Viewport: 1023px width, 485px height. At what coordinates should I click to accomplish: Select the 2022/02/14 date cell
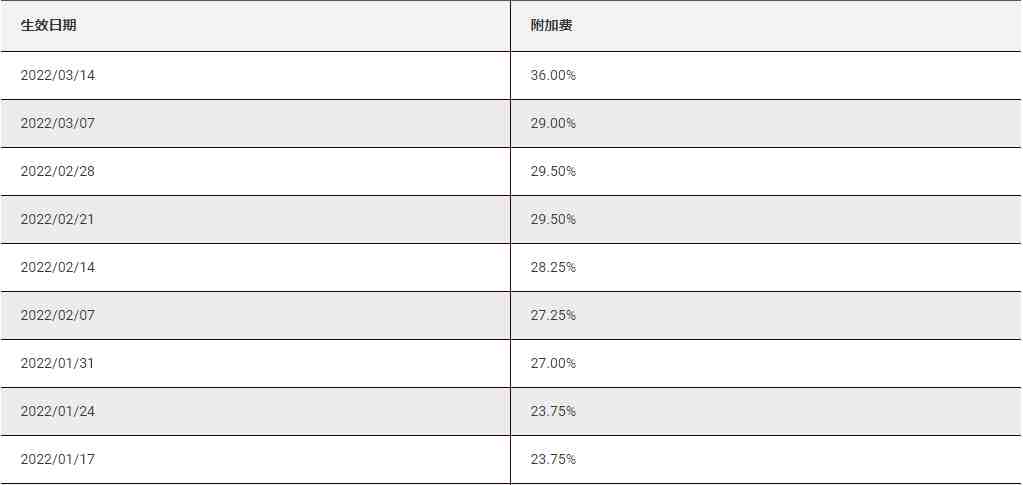coord(255,268)
